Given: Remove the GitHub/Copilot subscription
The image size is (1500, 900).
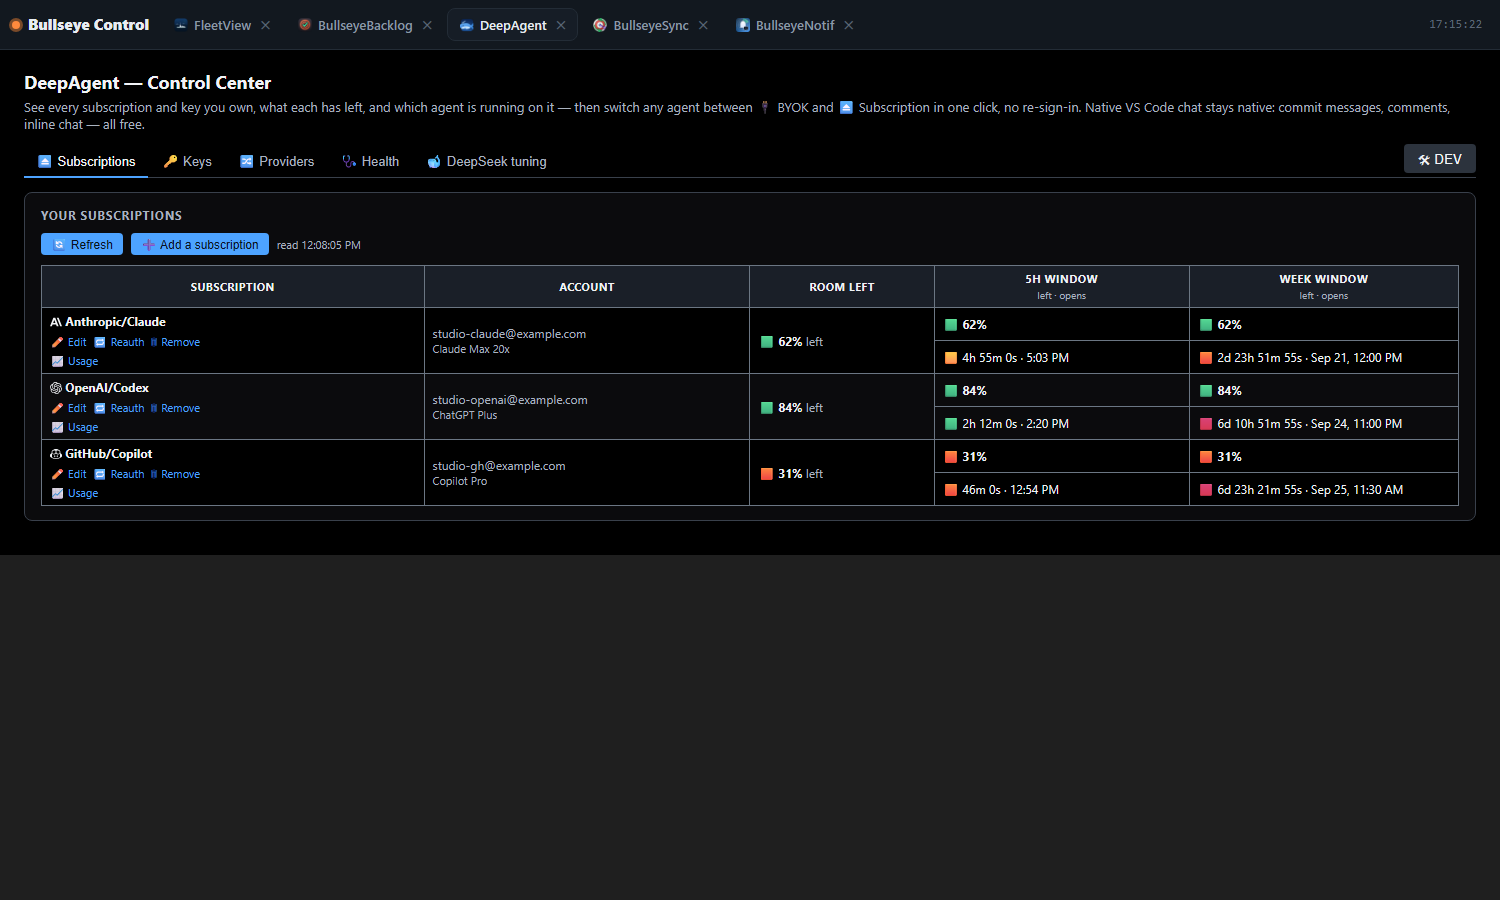Looking at the screenshot, I should [175, 474].
